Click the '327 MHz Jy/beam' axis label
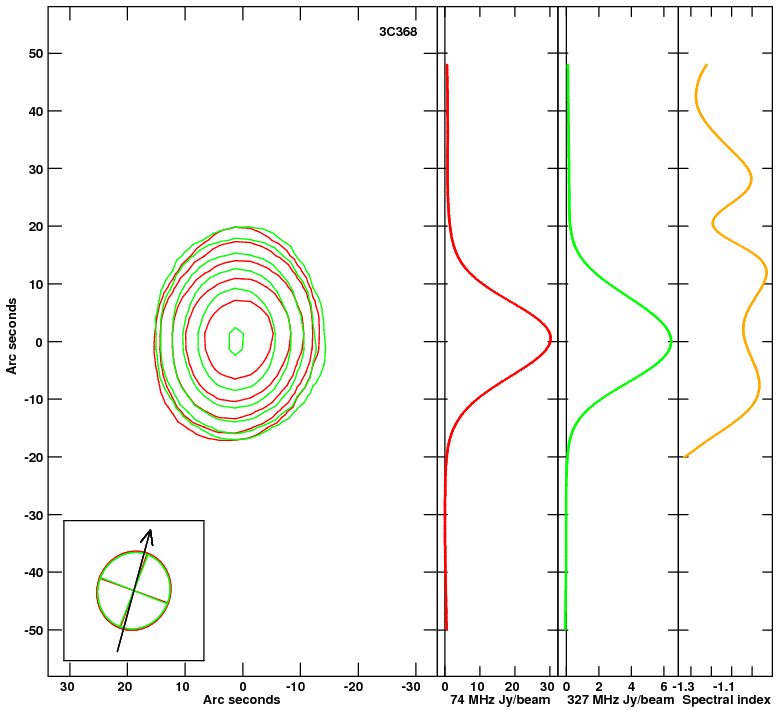779x710 pixels. (621, 700)
